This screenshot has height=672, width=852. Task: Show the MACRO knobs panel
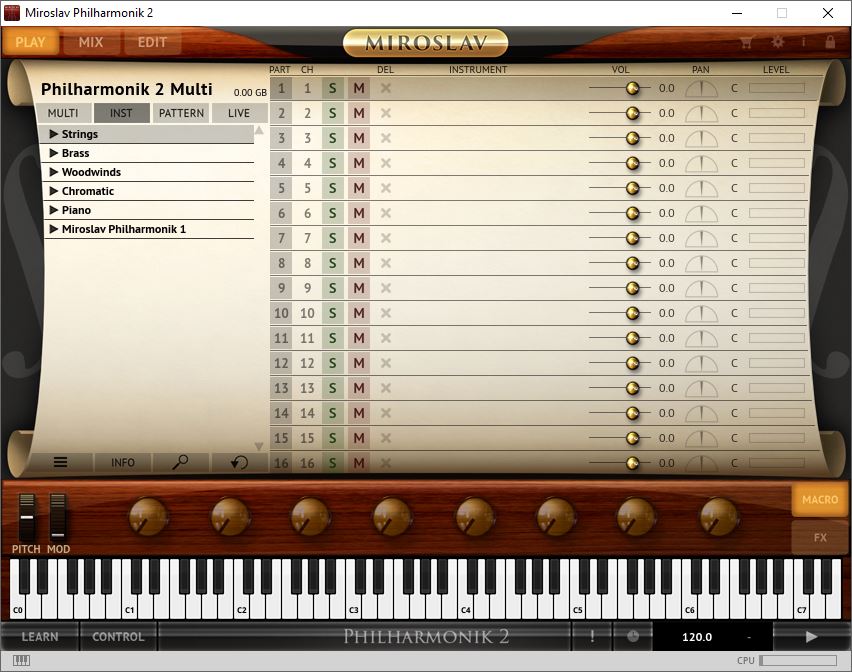(x=820, y=499)
